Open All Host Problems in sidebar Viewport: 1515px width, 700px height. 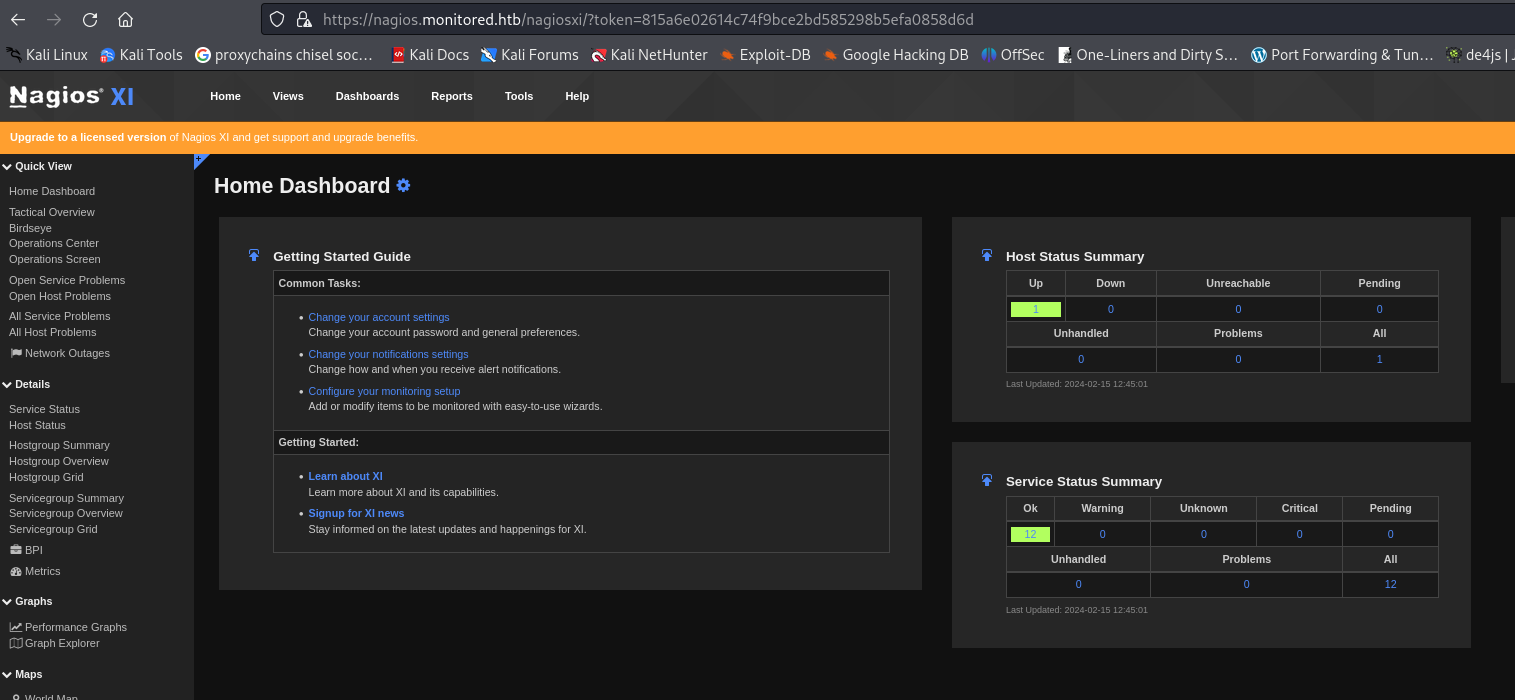53,332
